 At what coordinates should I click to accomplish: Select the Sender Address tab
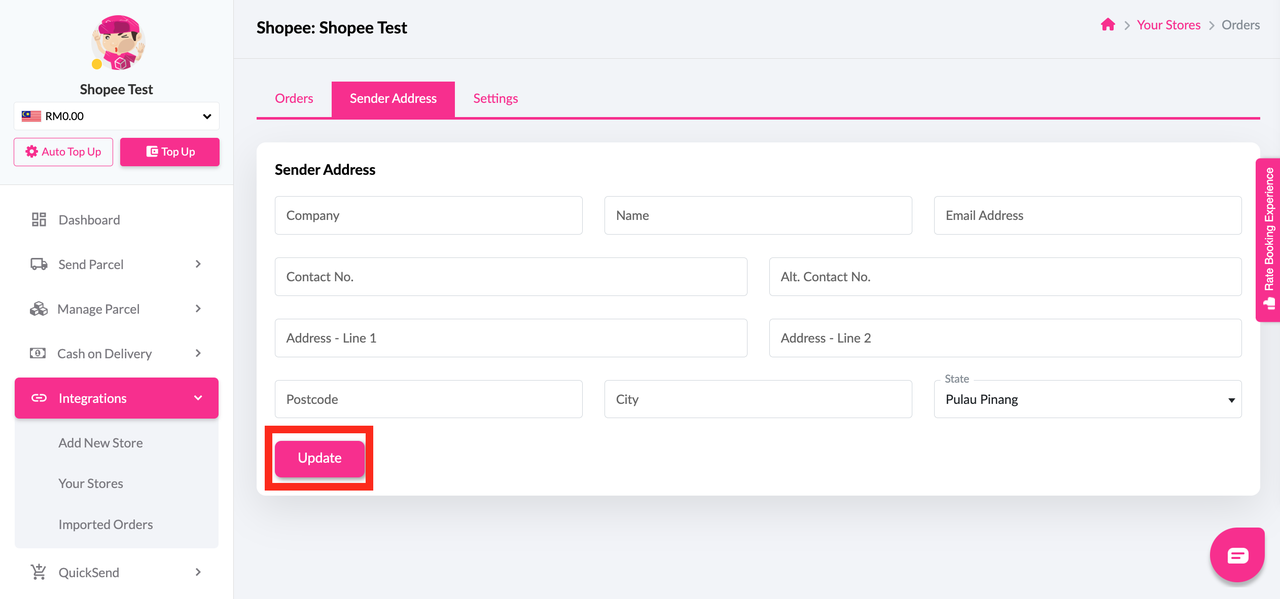(x=393, y=99)
